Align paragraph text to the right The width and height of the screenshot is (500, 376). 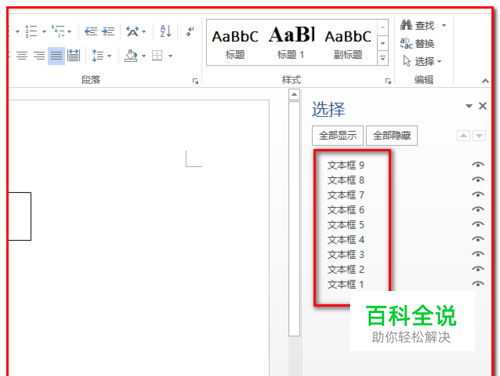39,56
